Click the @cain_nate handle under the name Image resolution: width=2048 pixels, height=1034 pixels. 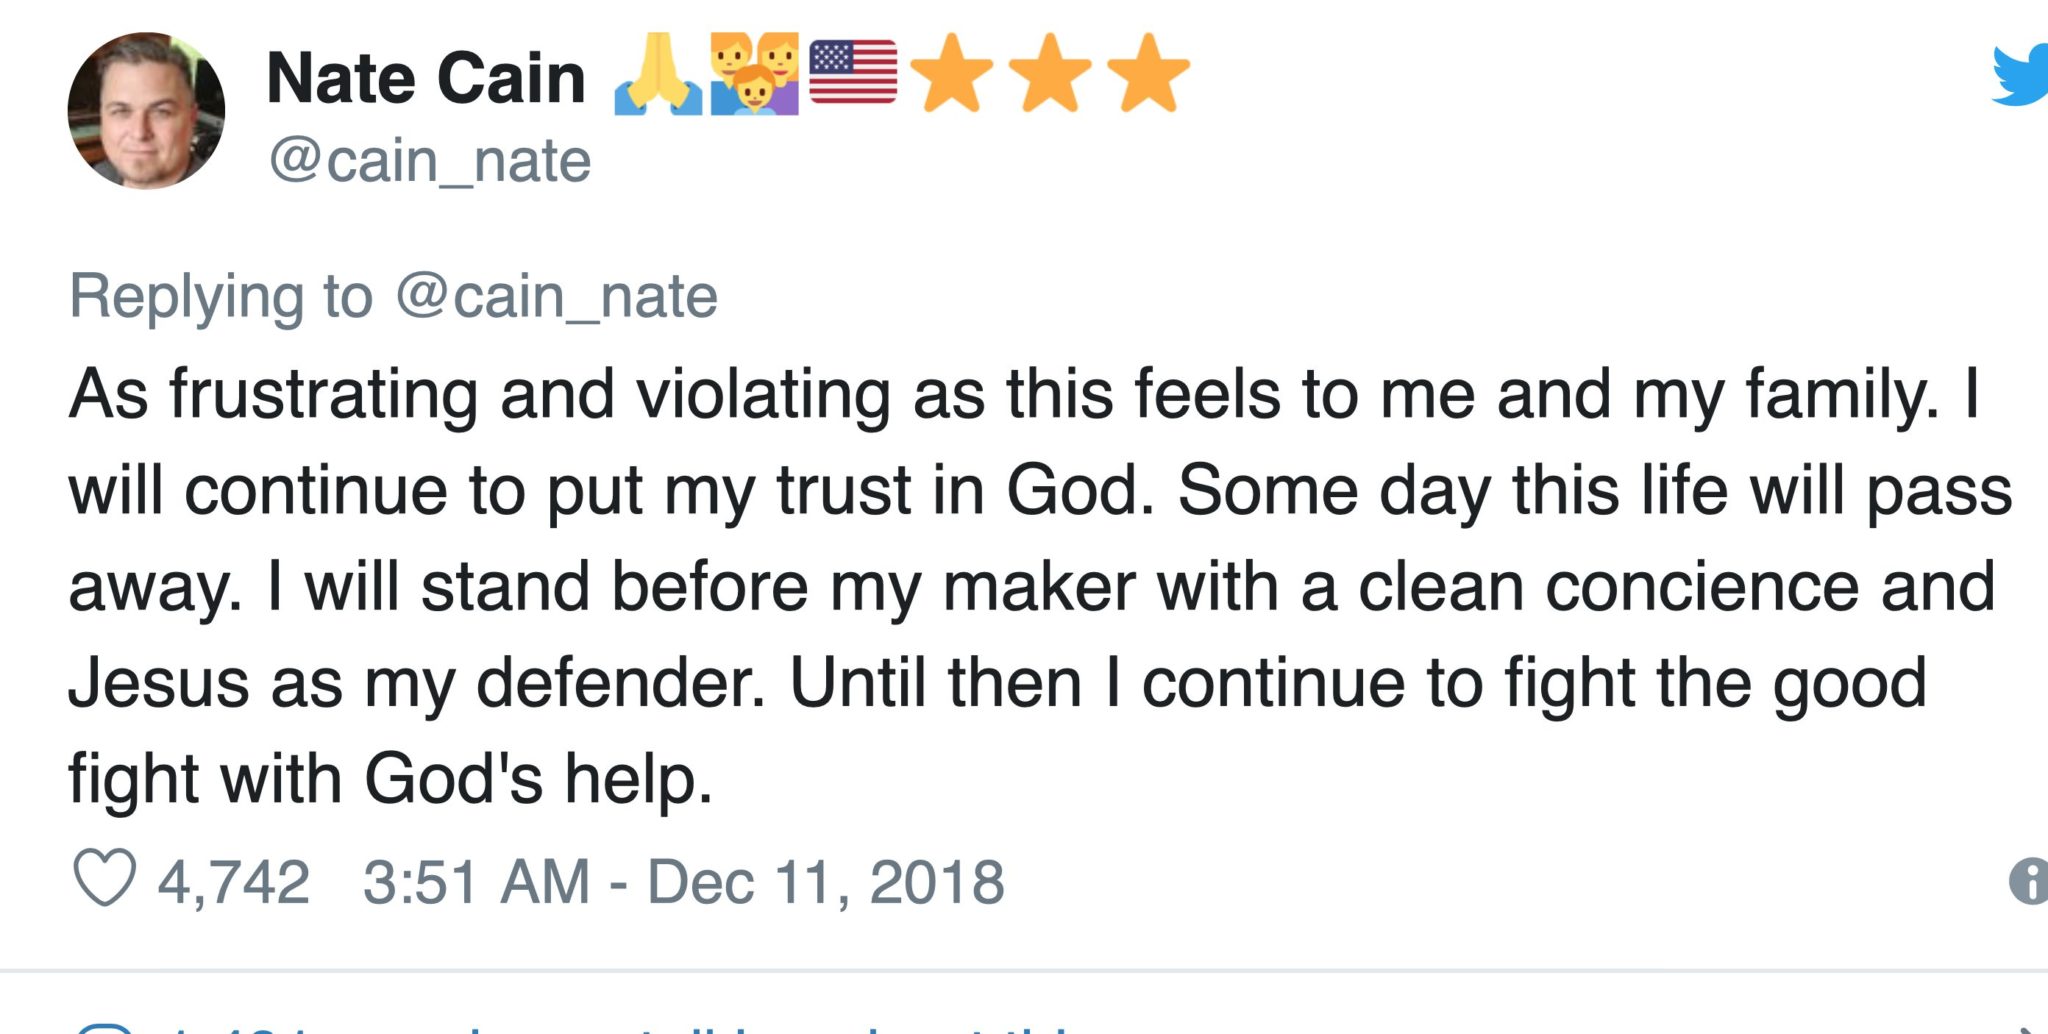pos(430,161)
